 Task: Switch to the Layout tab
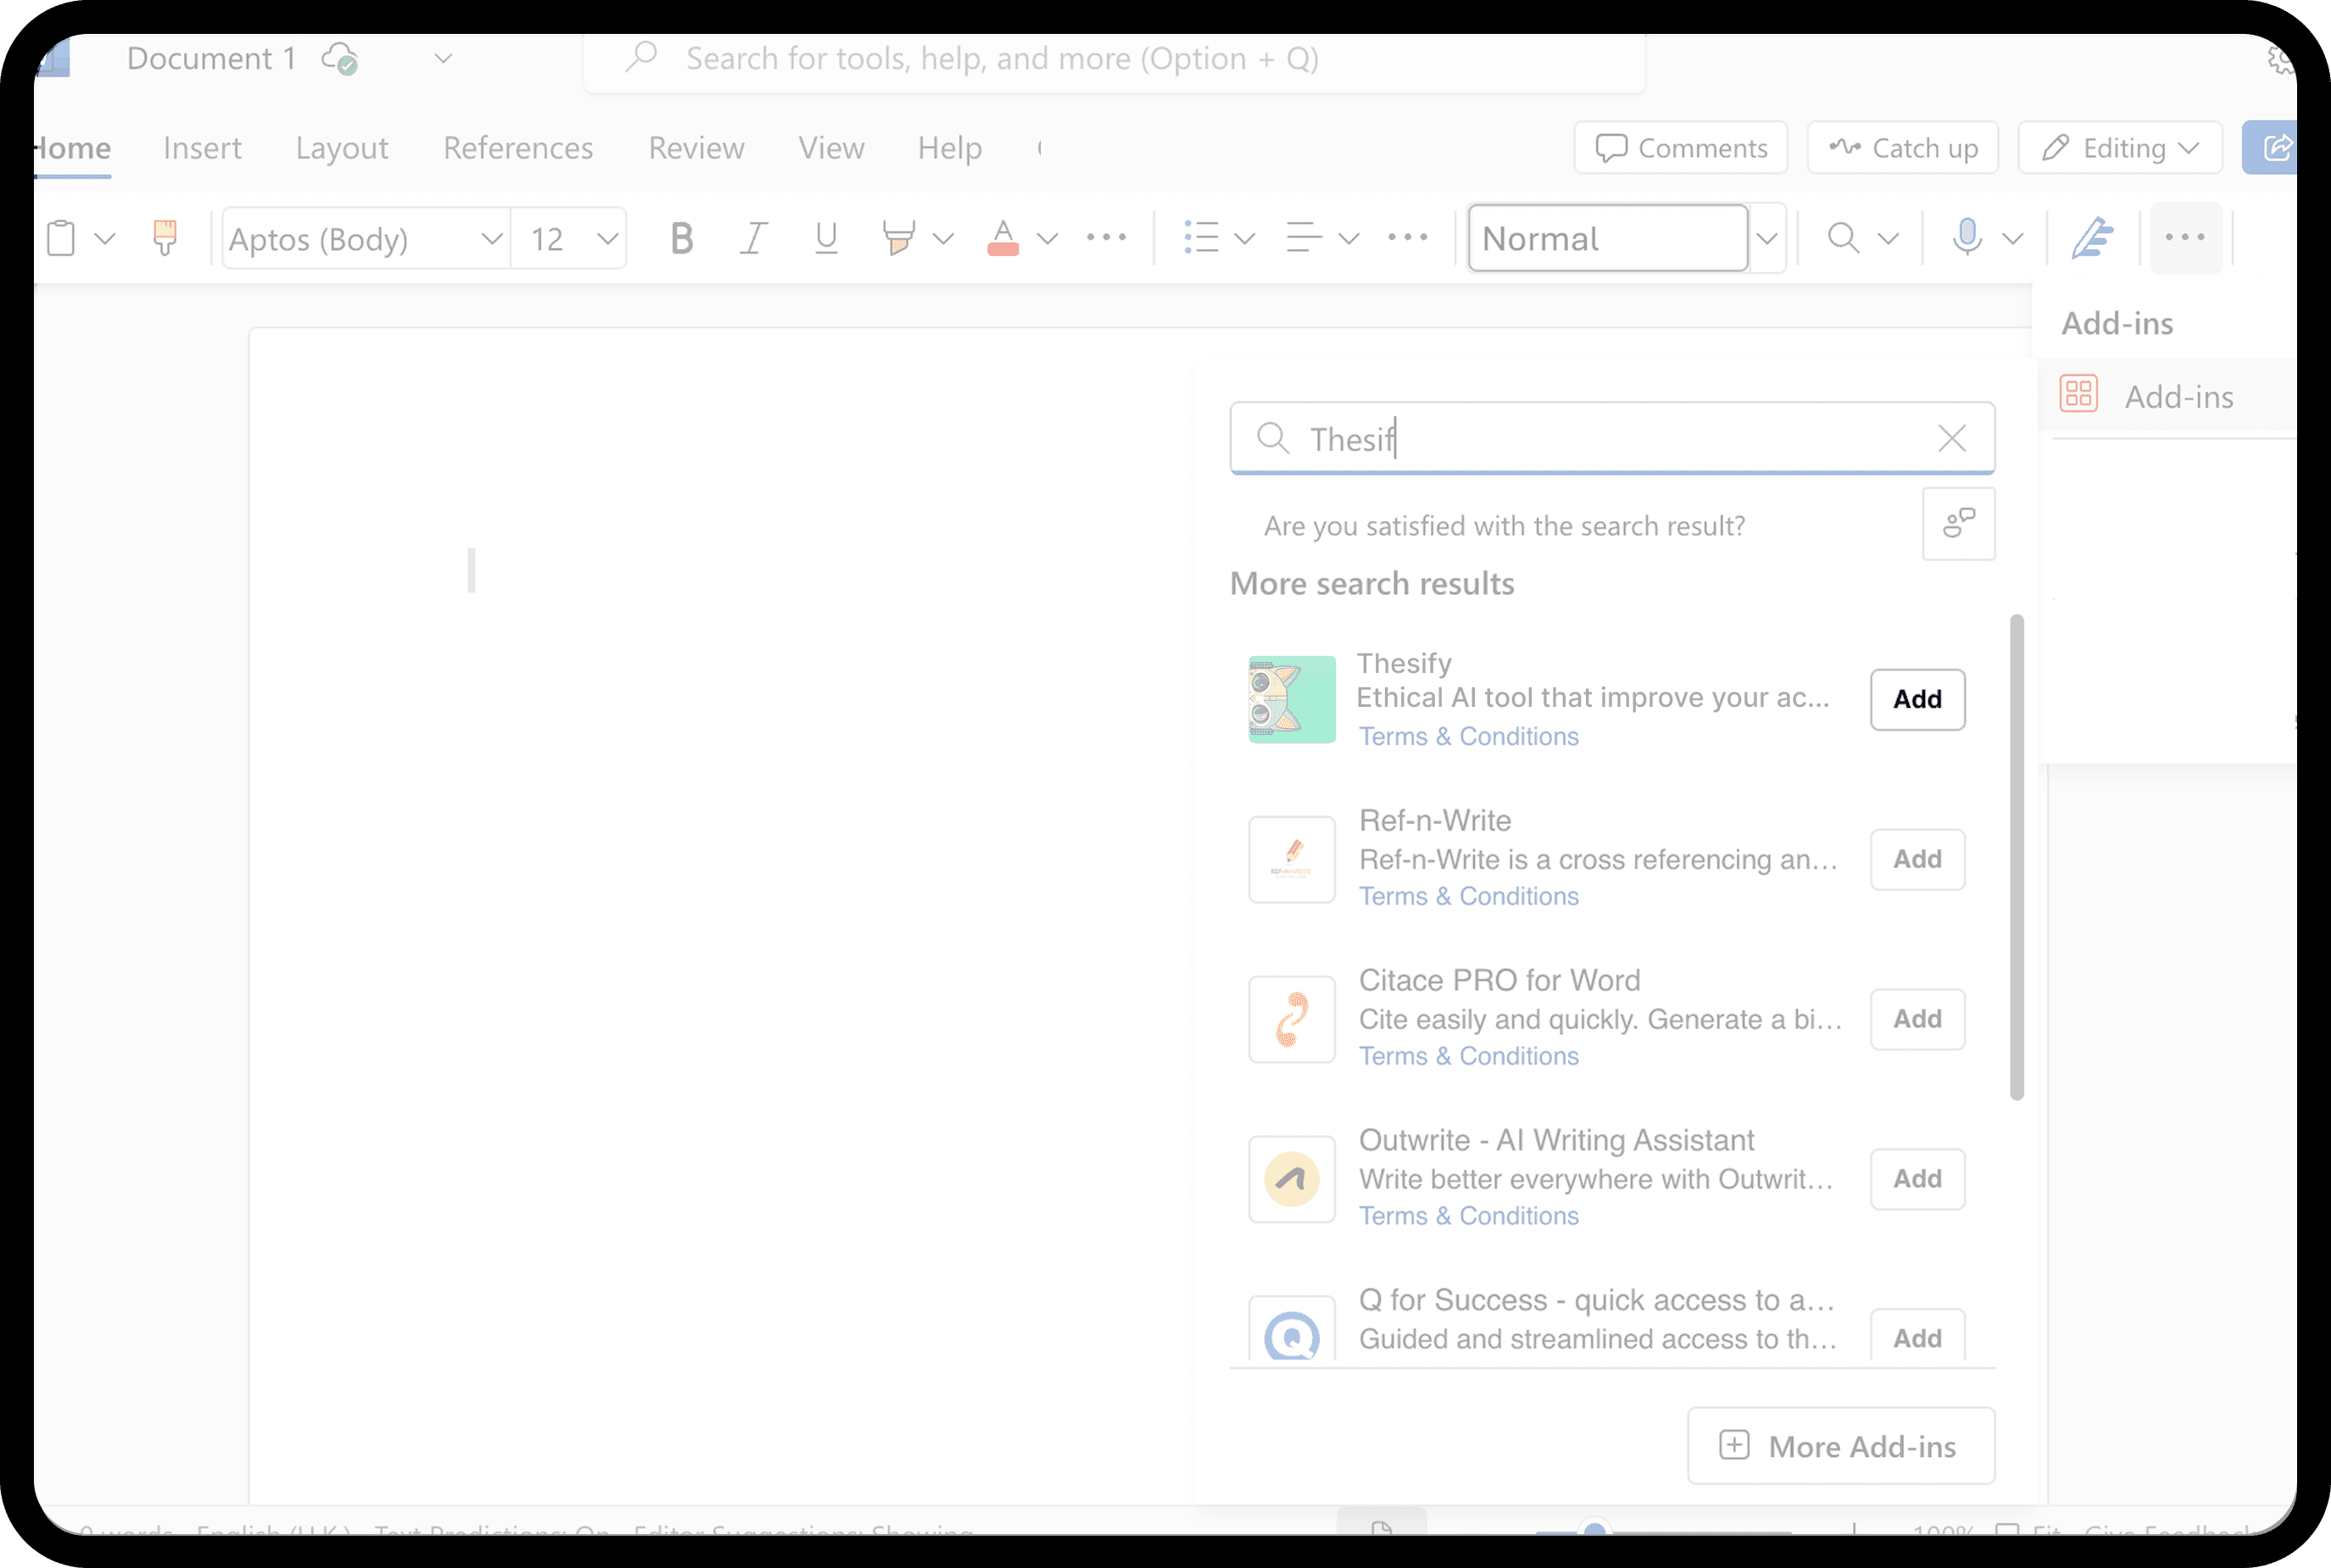342,148
